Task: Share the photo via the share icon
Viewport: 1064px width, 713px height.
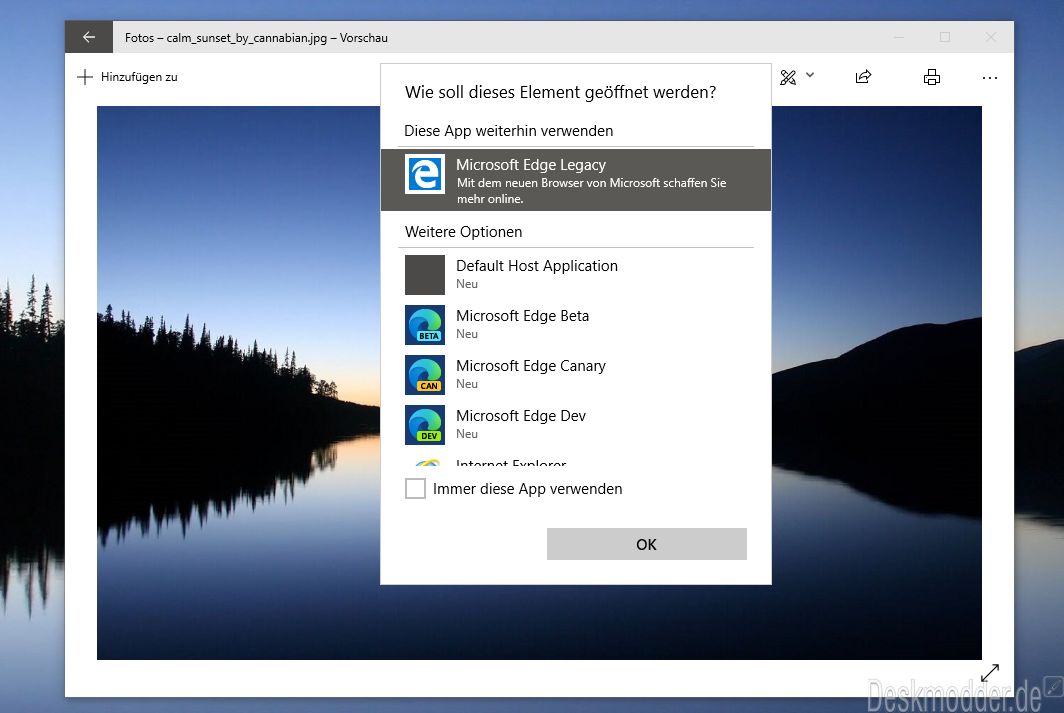Action: [x=863, y=77]
